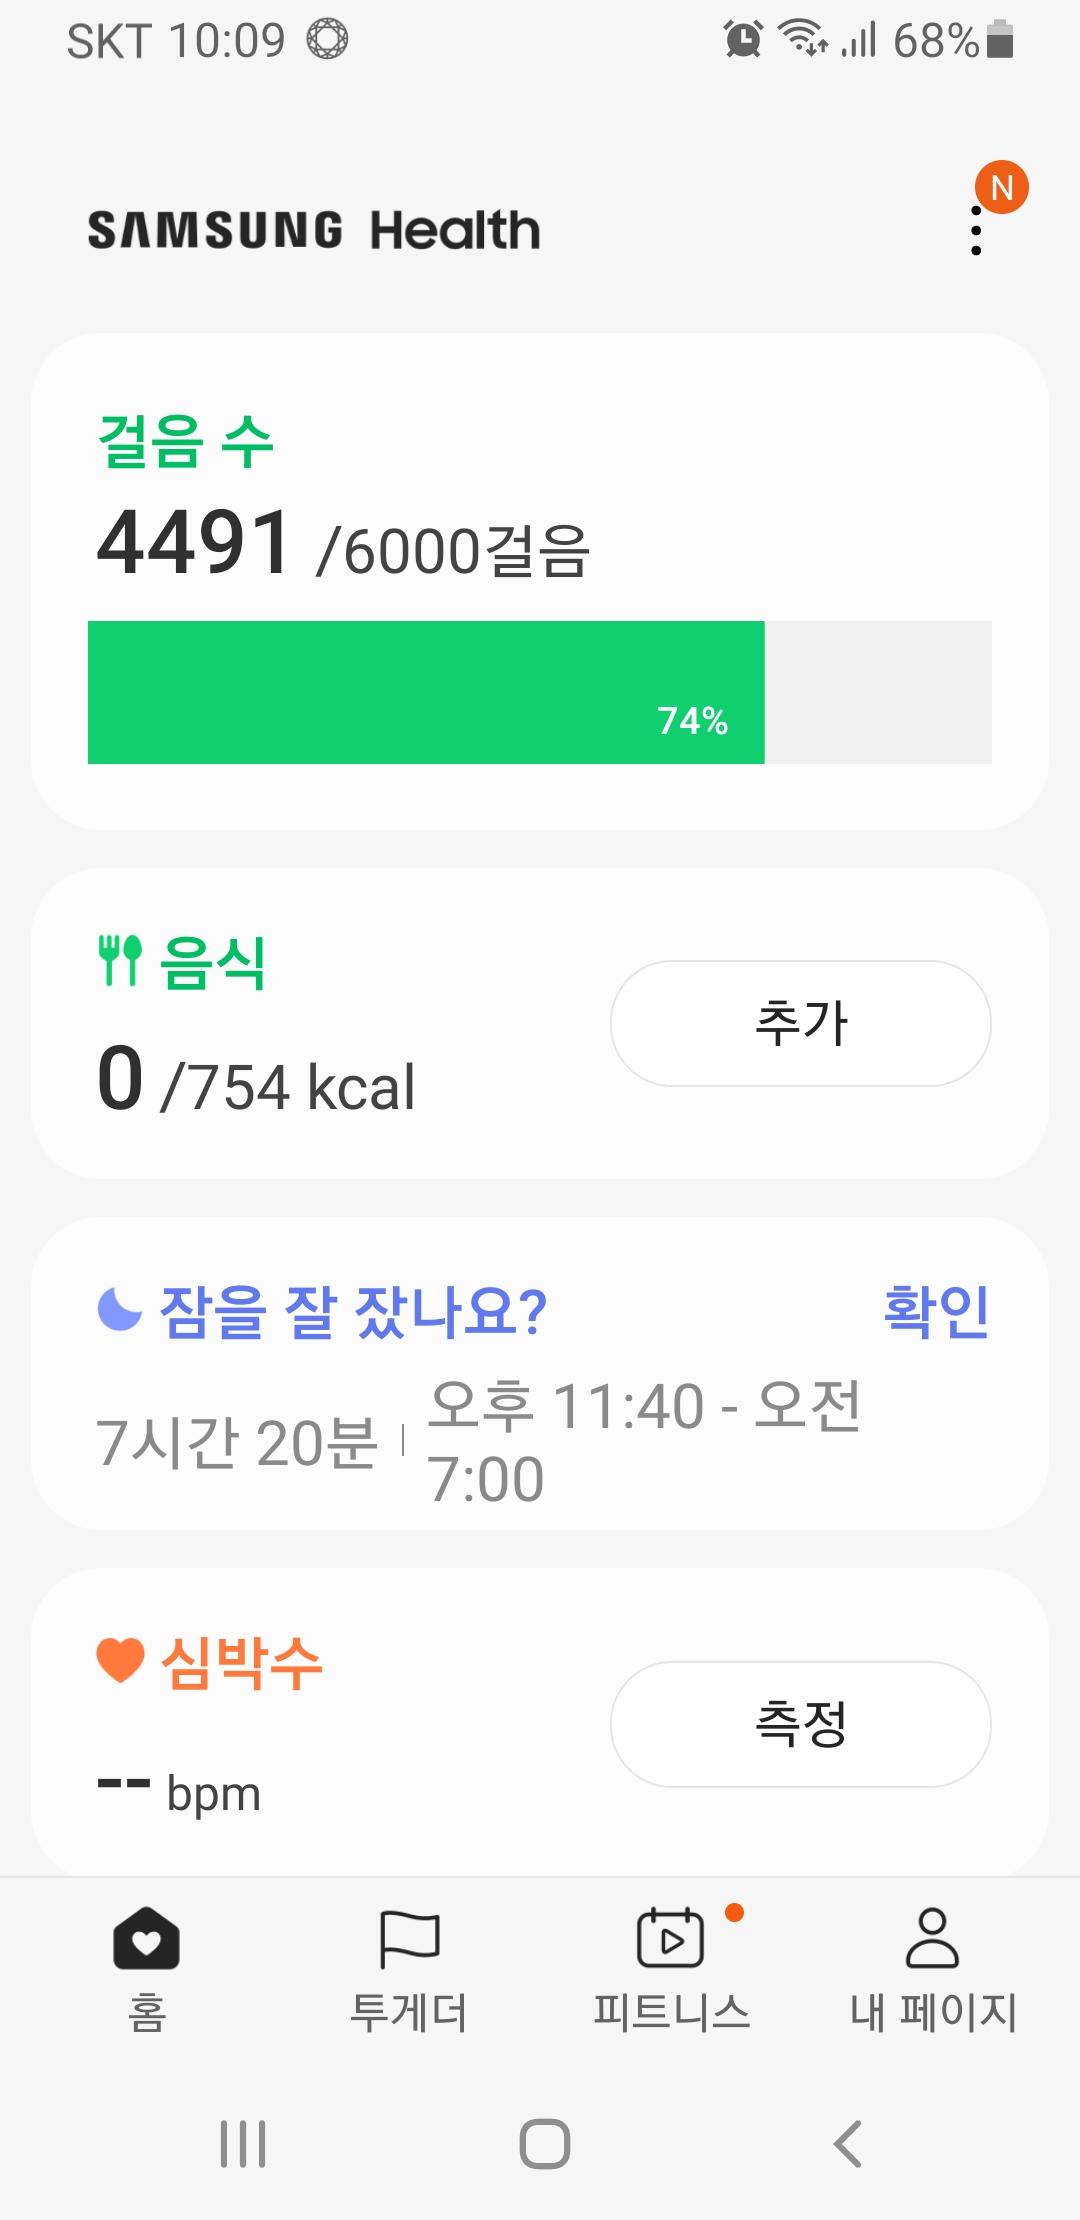Tap the Samsung Health logo title
This screenshot has height=2220, width=1080.
(314, 230)
